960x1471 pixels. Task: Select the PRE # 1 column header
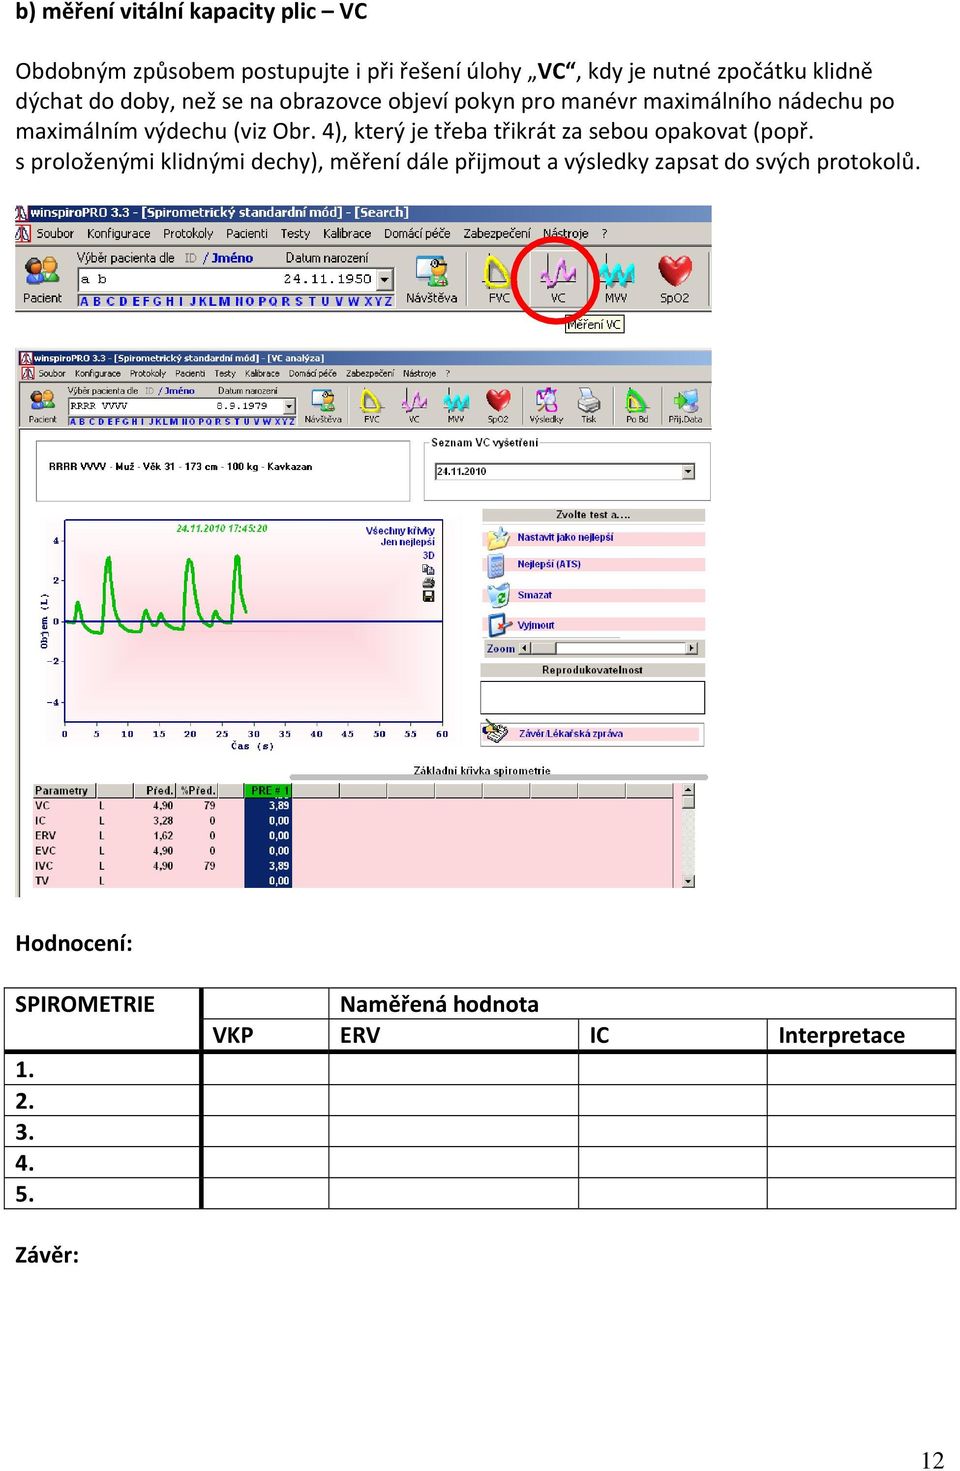click(268, 790)
